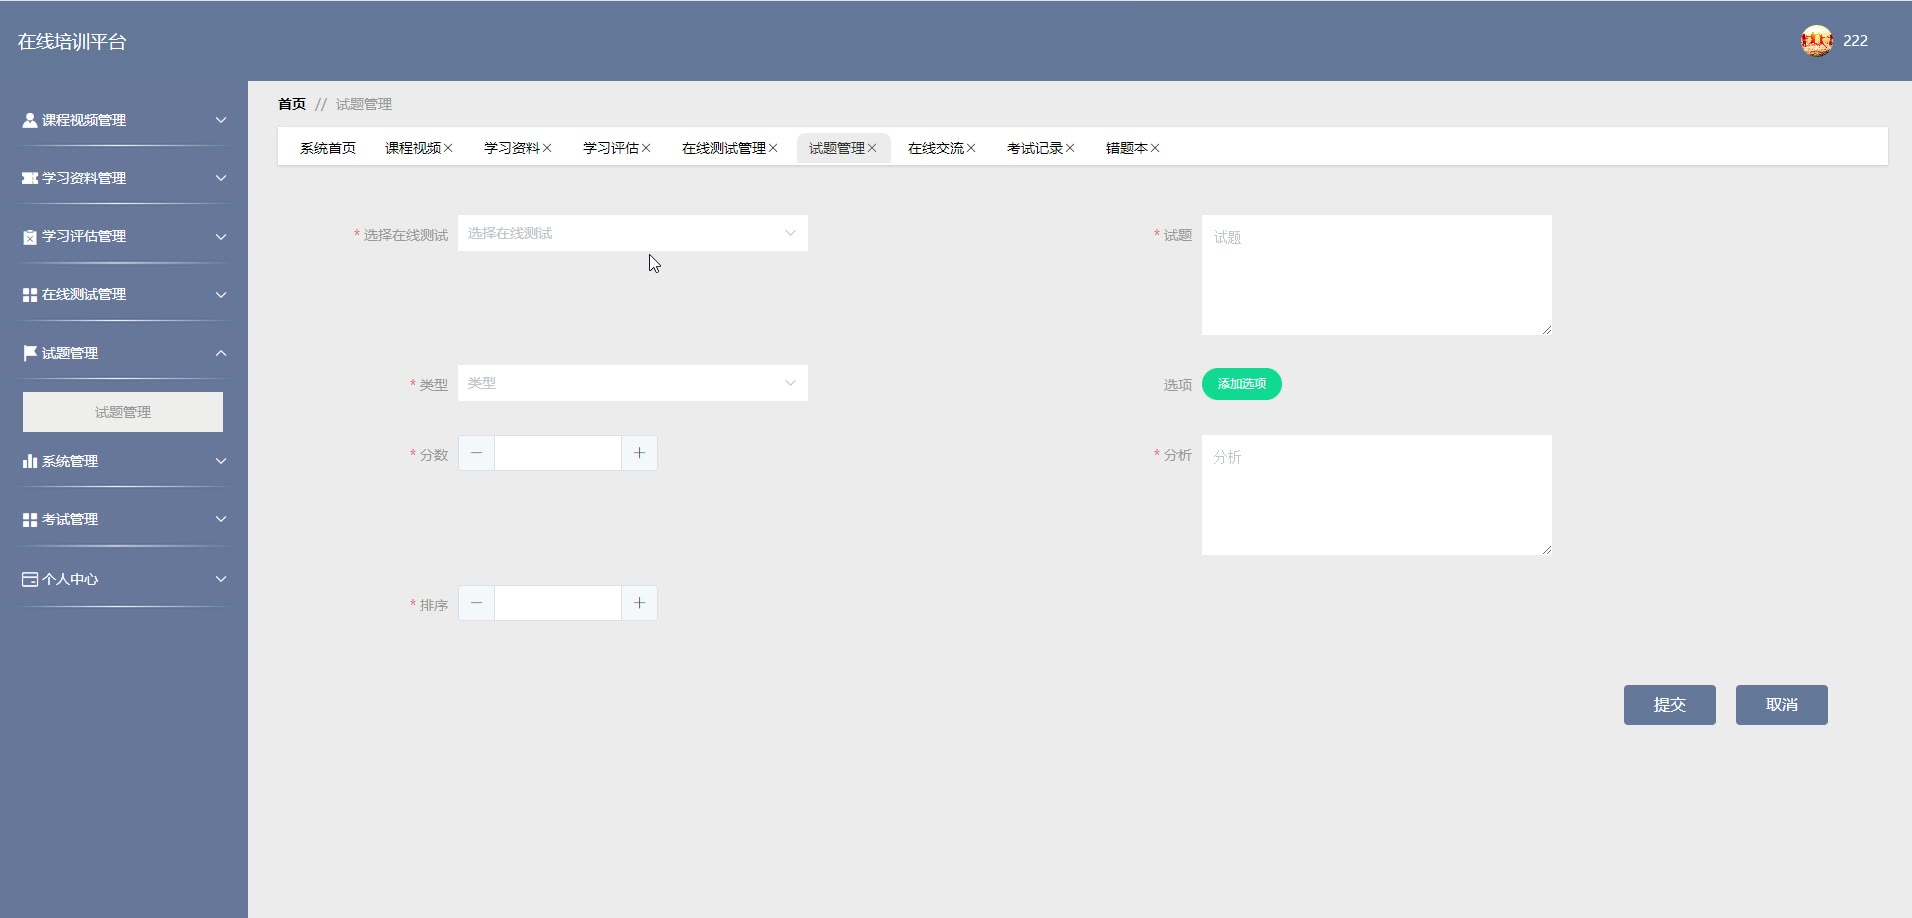Collapse the 试题管理 sidebar menu
Image resolution: width=1912 pixels, height=918 pixels.
[221, 353]
